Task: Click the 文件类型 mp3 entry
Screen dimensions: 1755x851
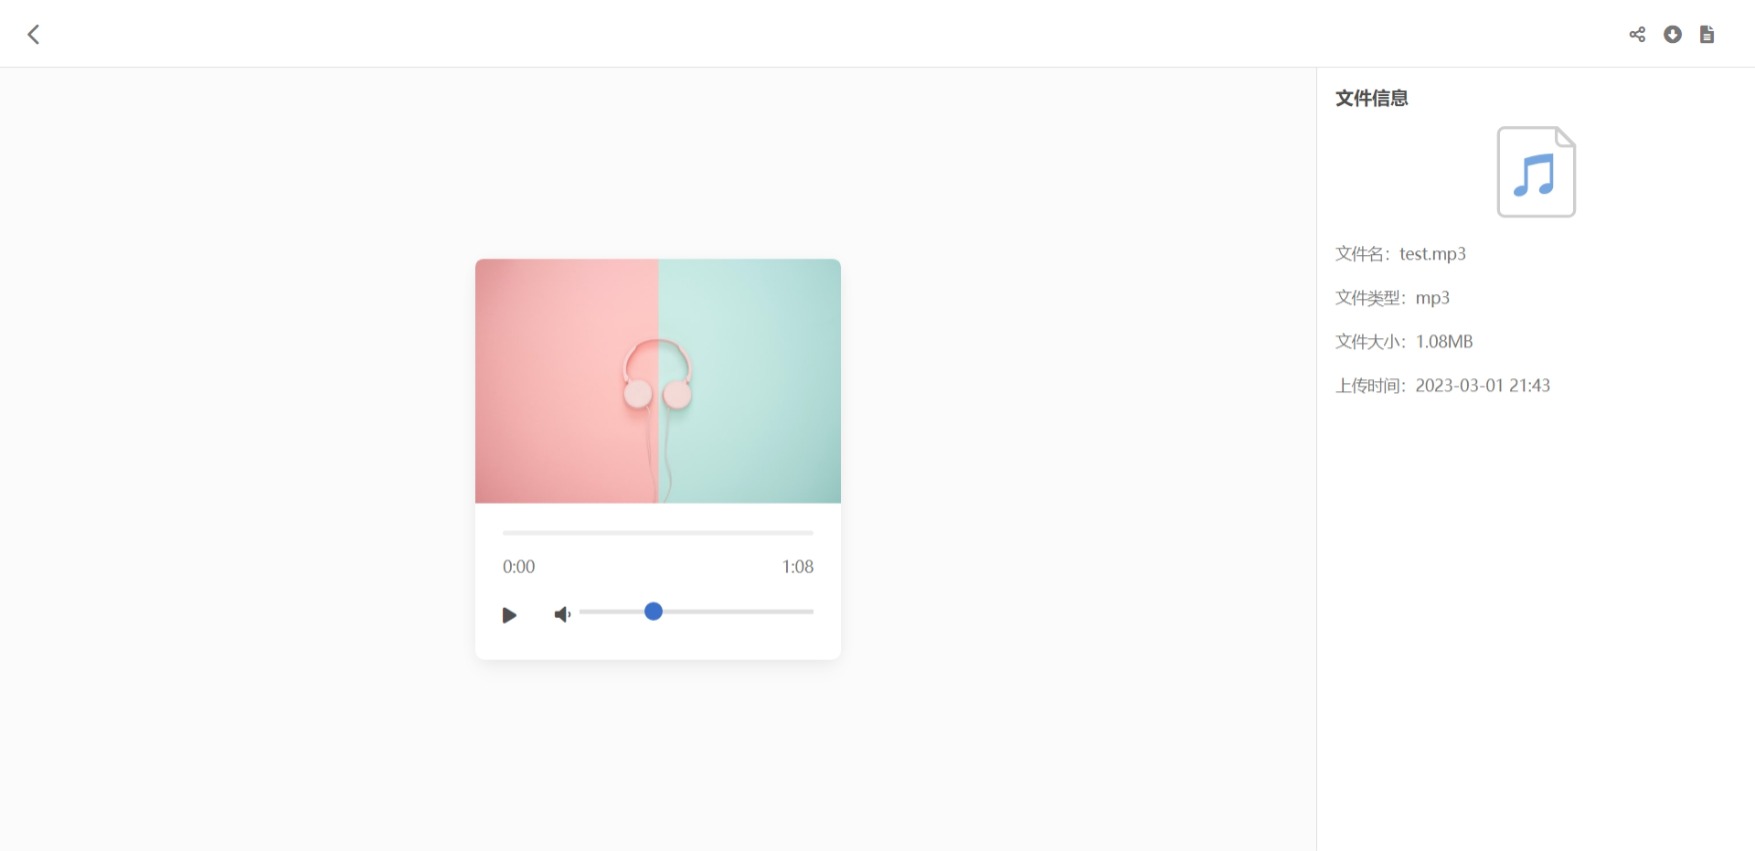Action: (x=1392, y=298)
